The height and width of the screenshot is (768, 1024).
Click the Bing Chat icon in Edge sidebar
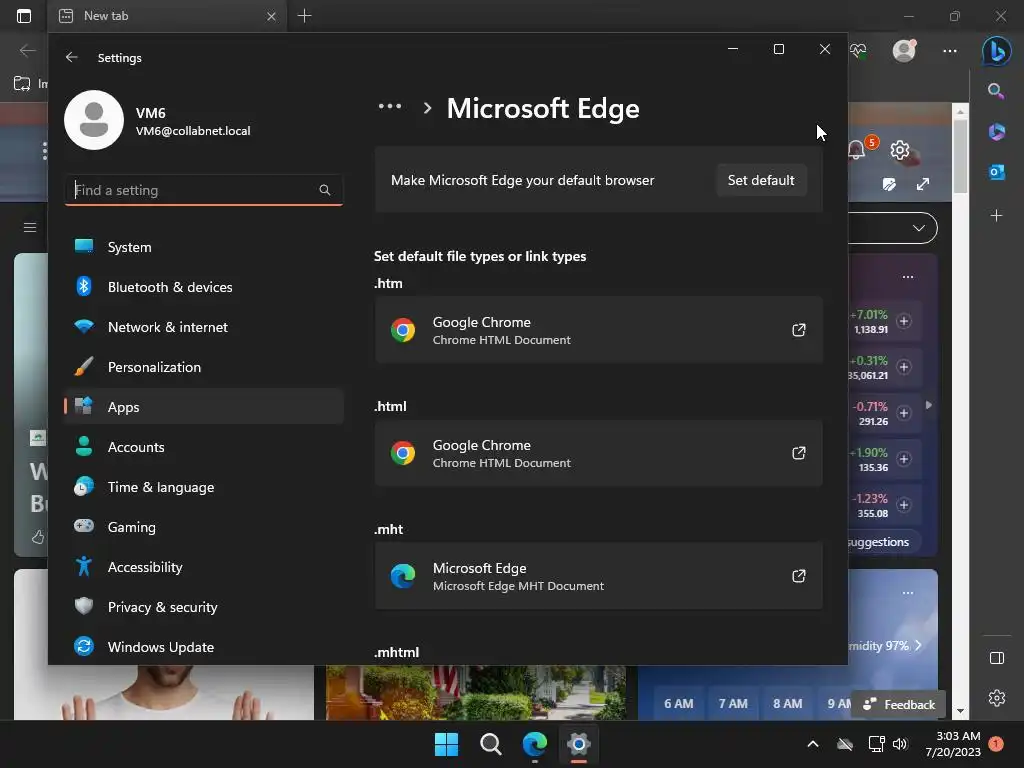pos(997,50)
